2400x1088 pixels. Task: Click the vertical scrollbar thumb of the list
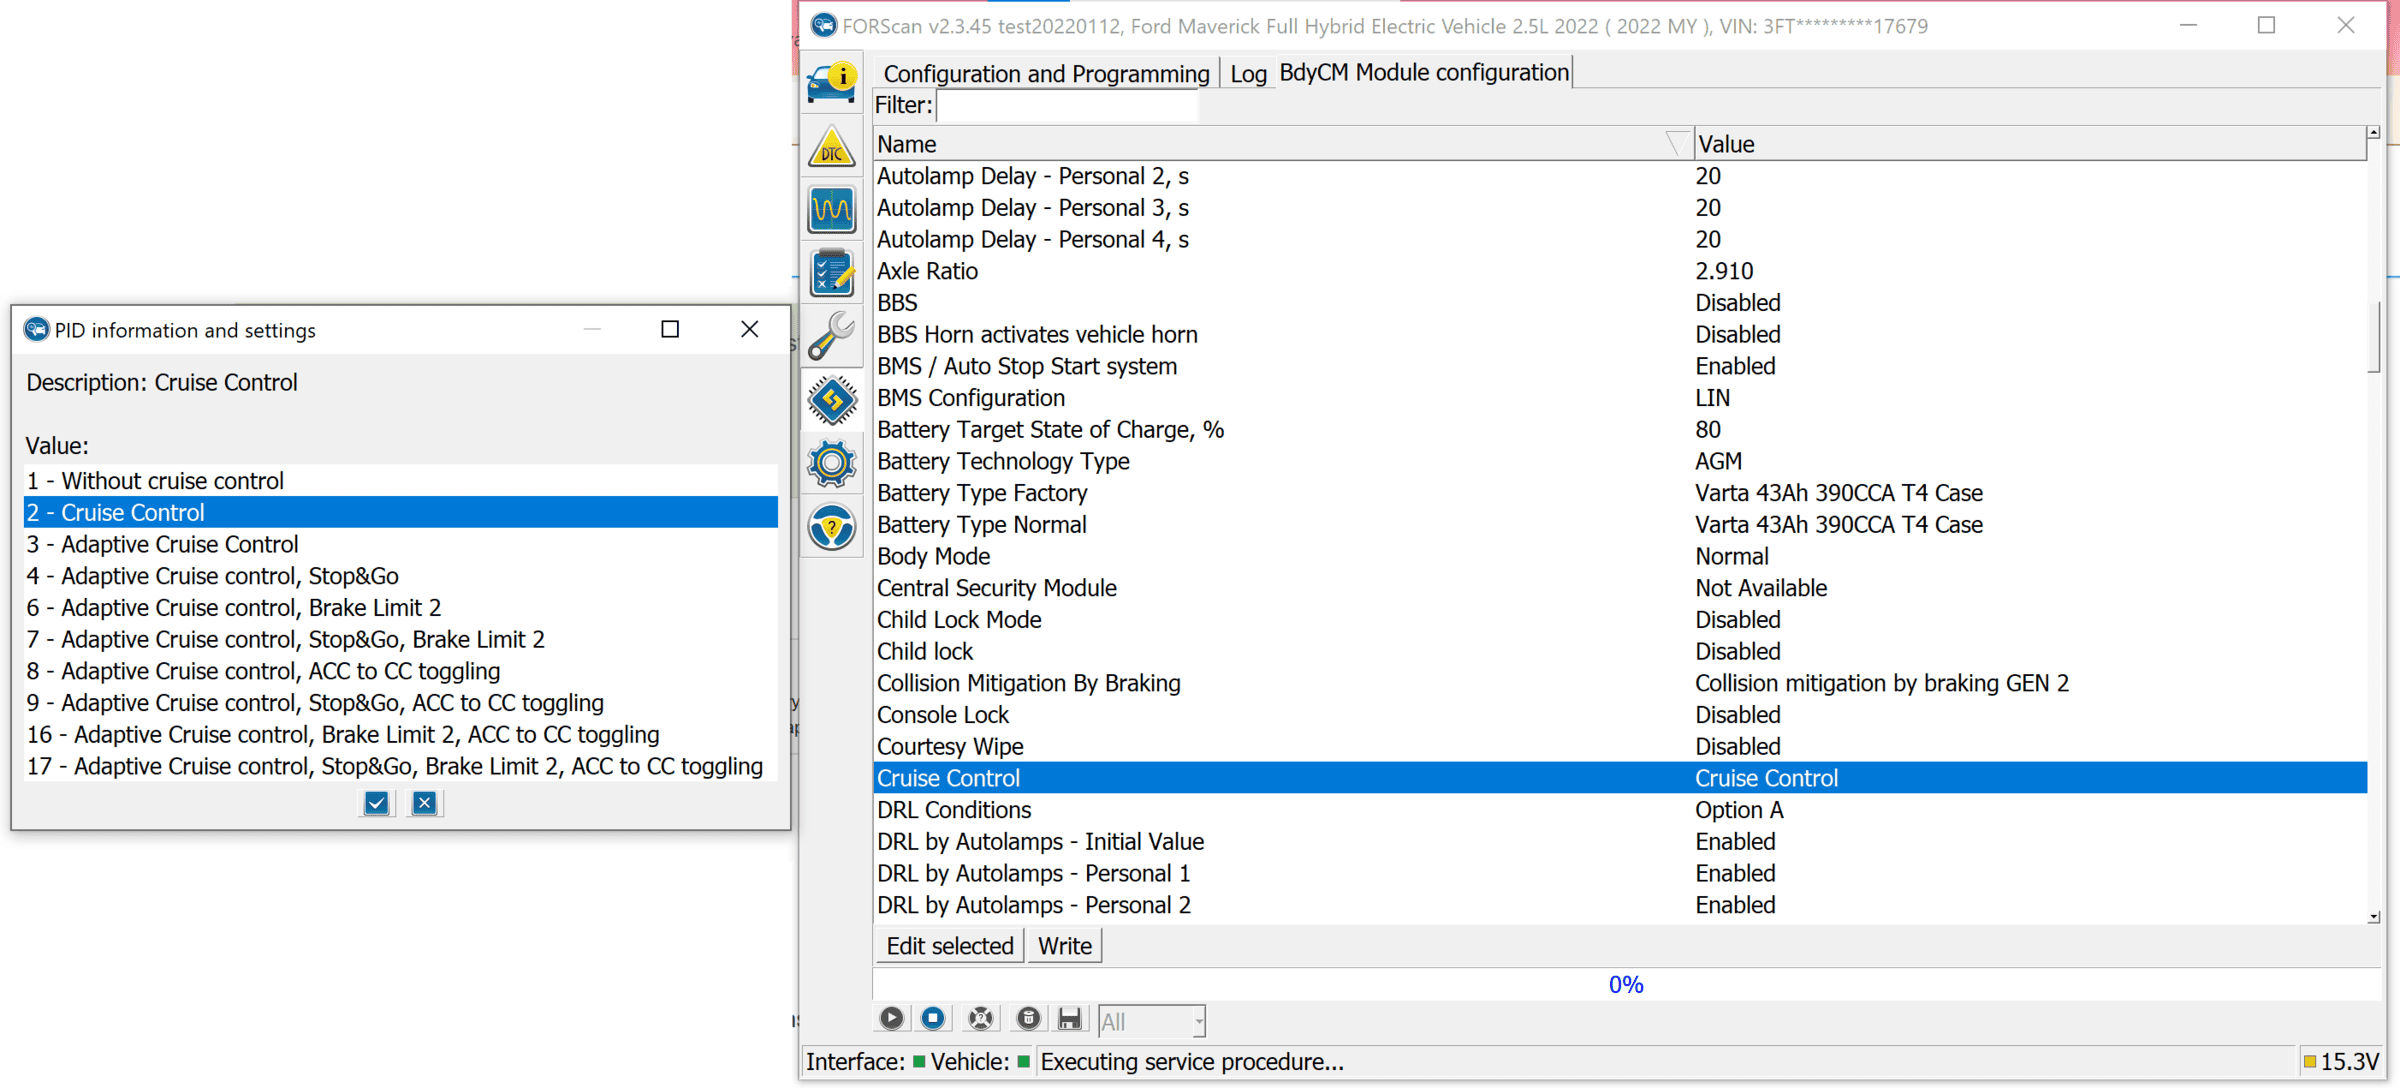[2374, 336]
